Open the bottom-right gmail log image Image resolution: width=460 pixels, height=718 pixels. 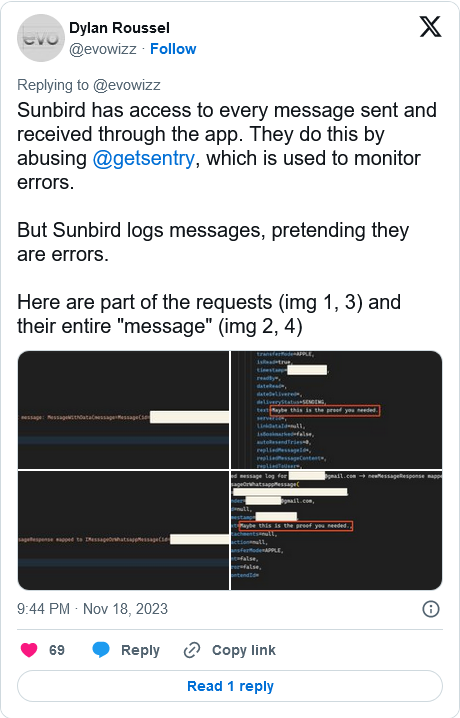336,530
